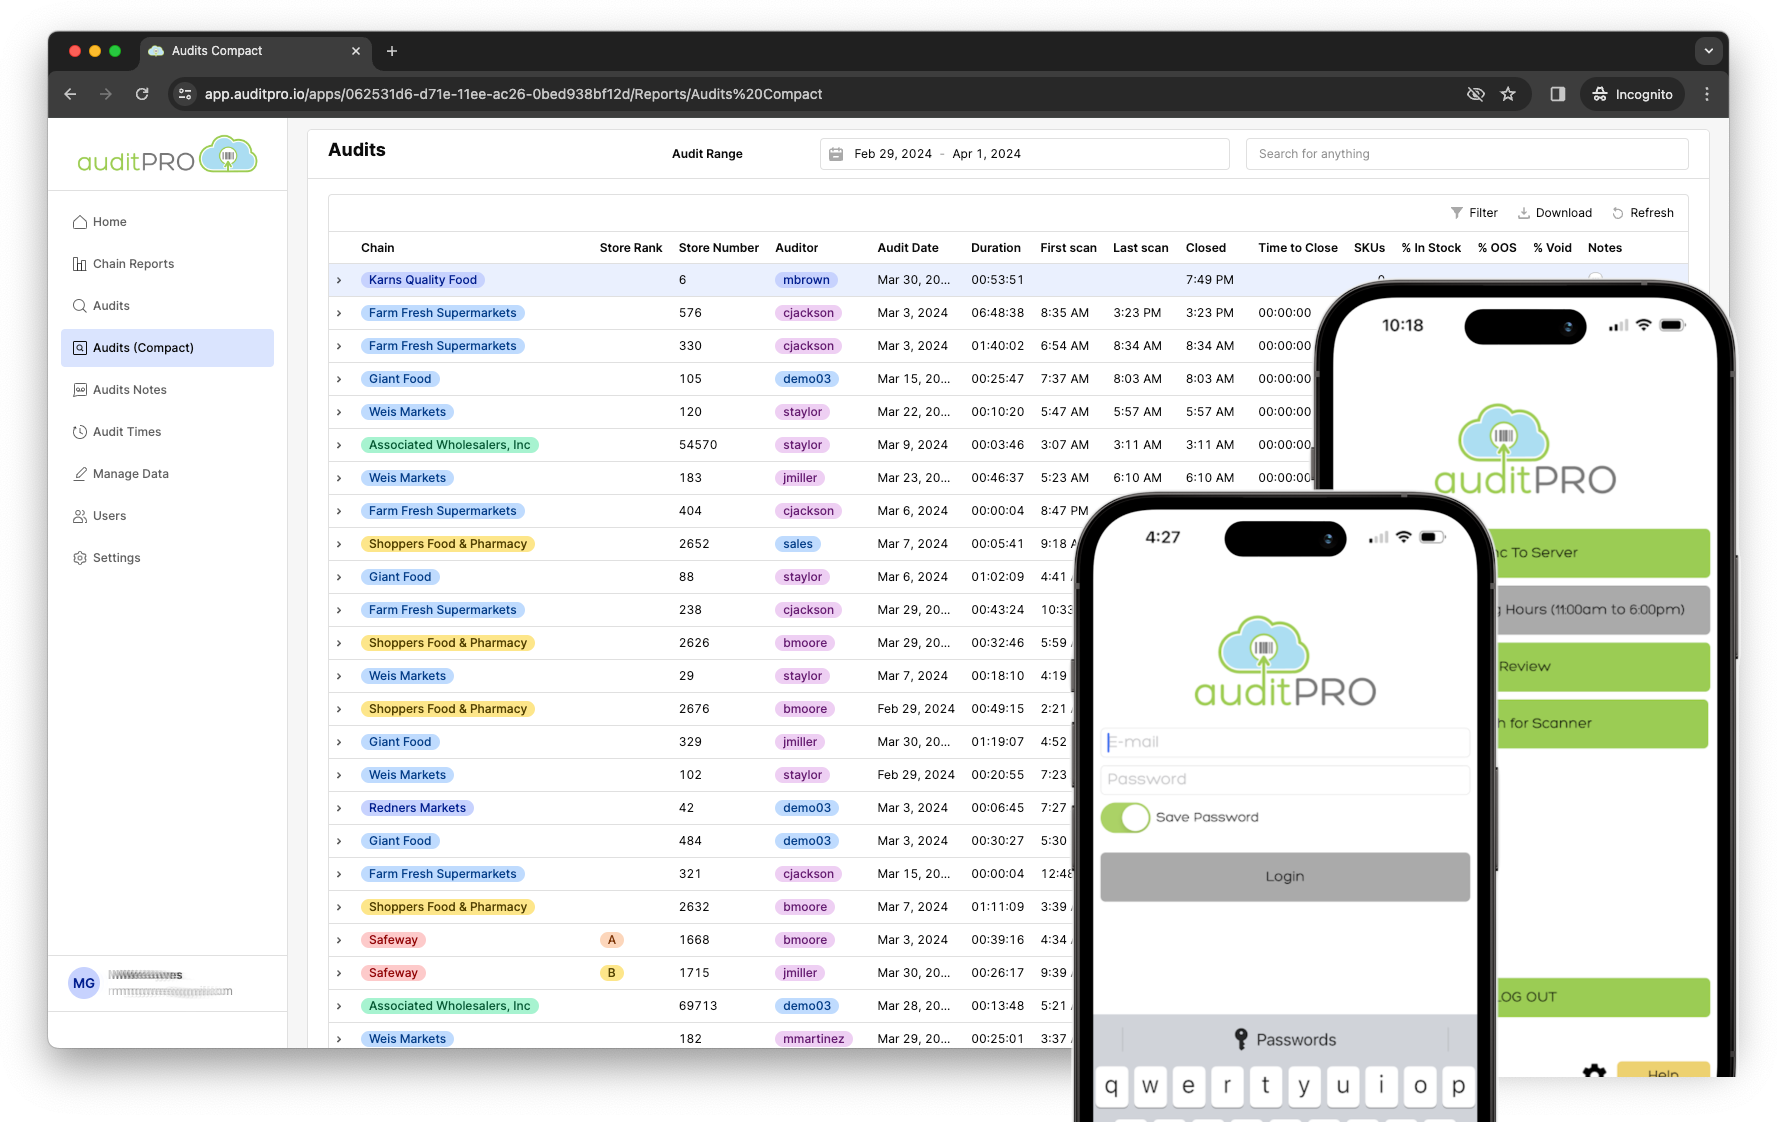Click the Manage Data pencil icon
1777x1122 pixels.
coord(80,474)
